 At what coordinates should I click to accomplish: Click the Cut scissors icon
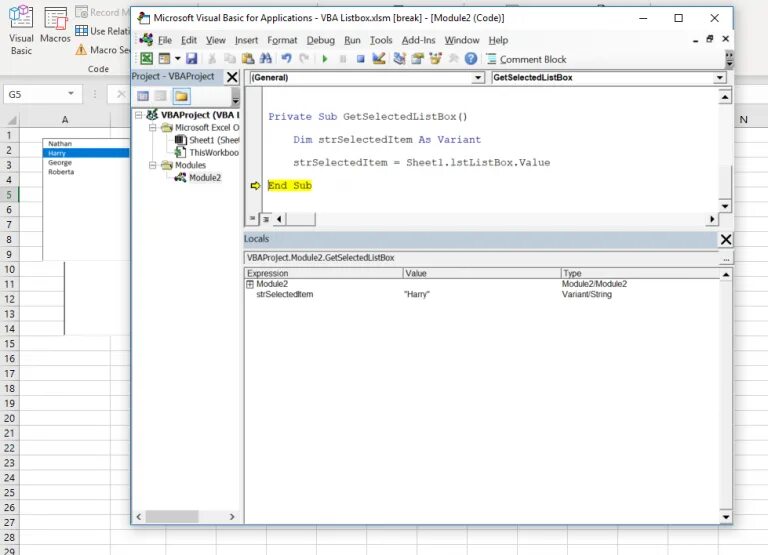point(212,59)
